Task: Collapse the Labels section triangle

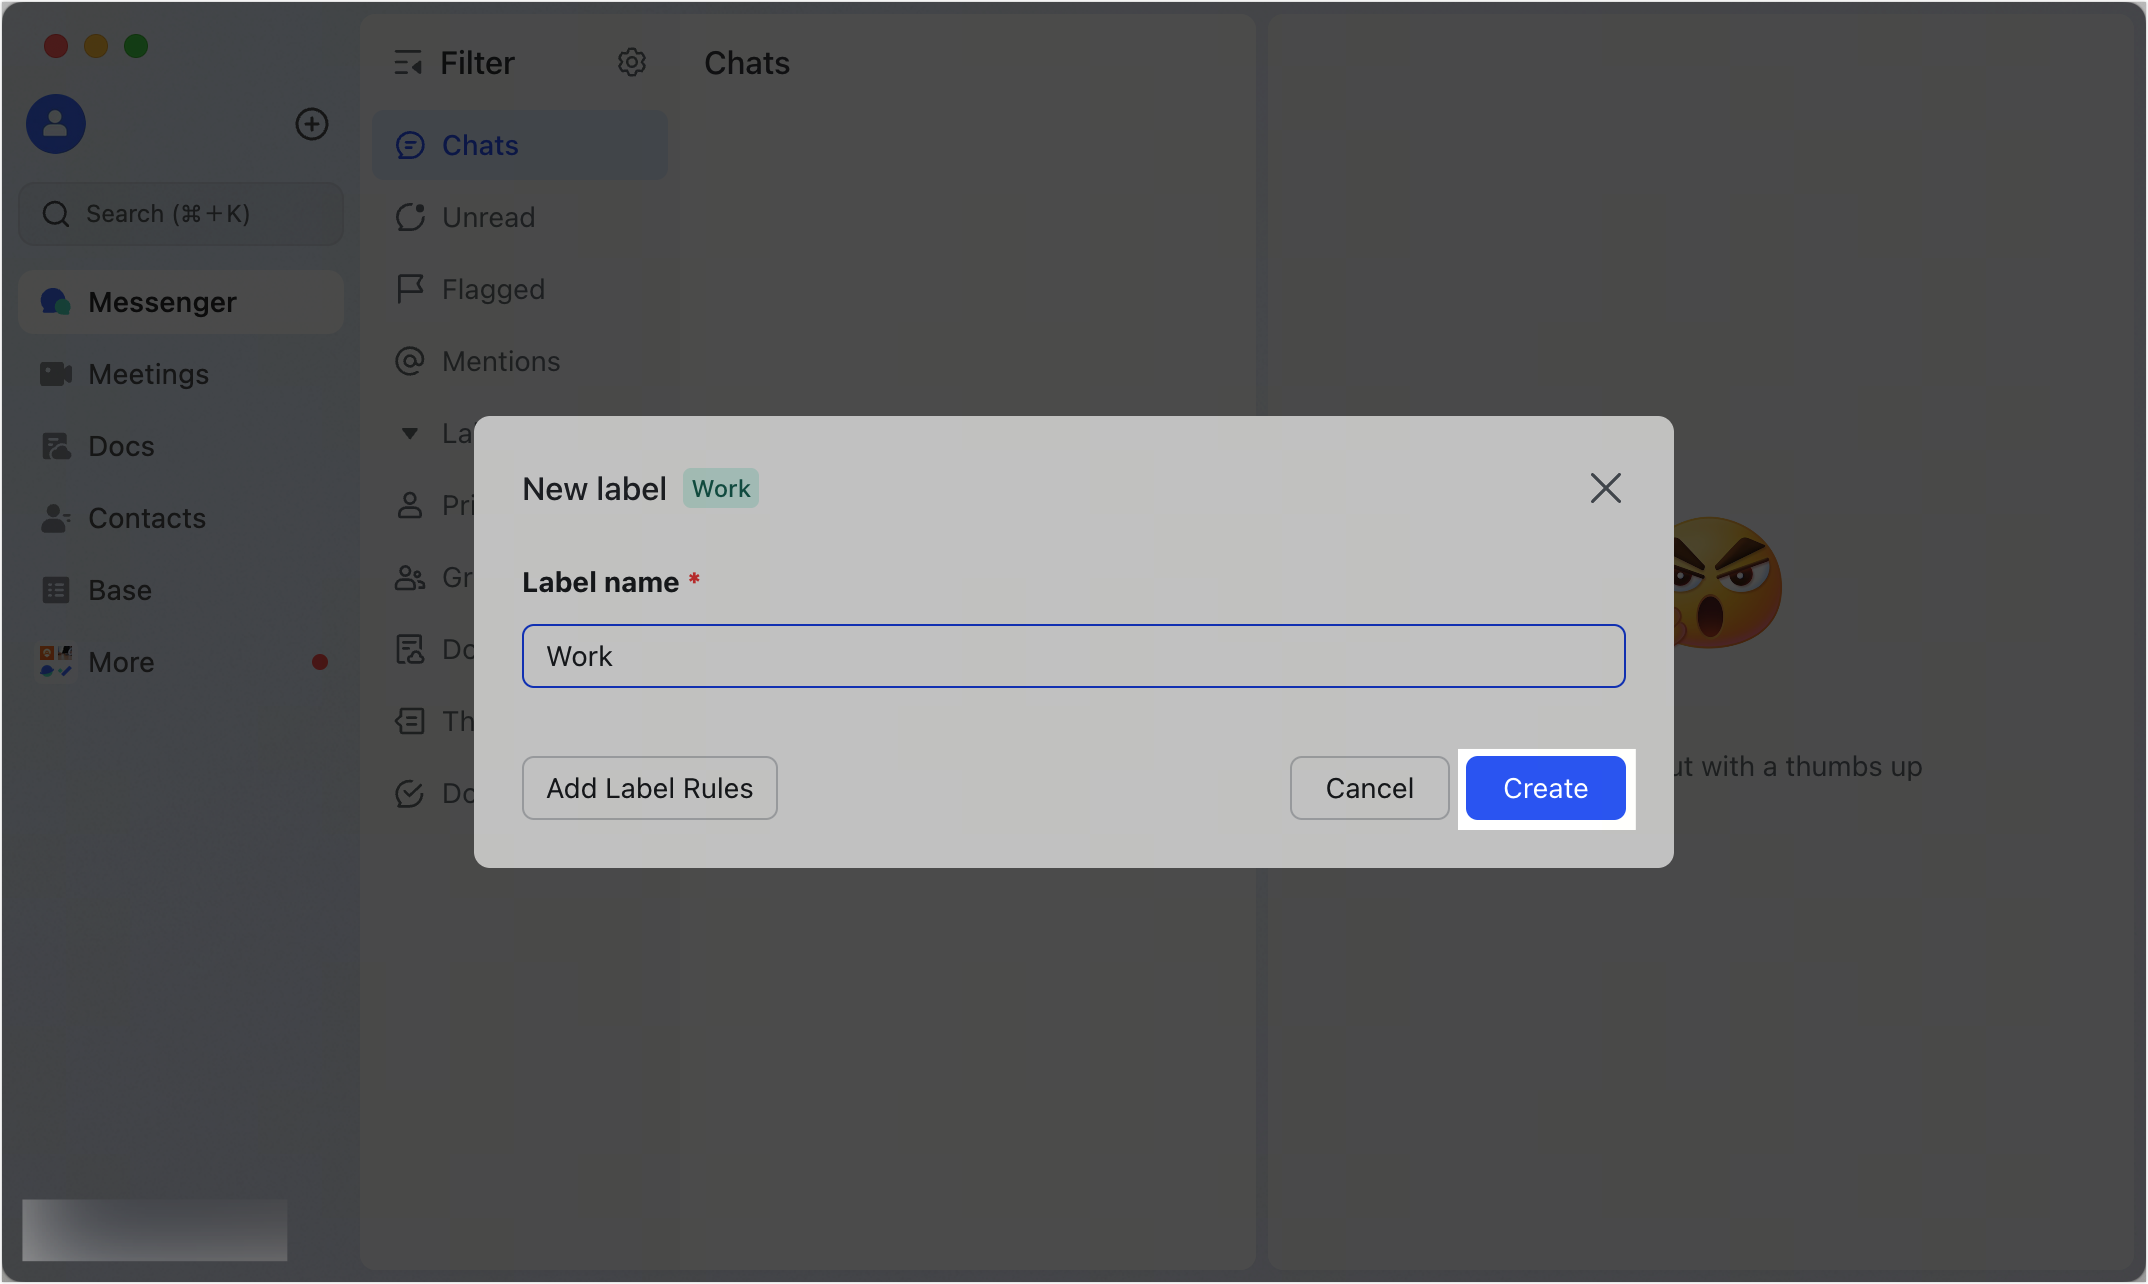Action: (410, 433)
